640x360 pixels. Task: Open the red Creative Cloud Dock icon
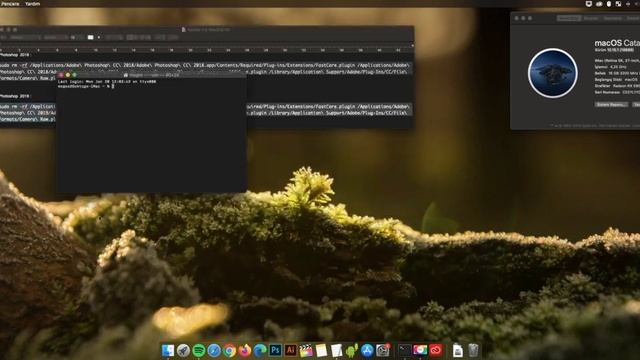click(x=436, y=350)
